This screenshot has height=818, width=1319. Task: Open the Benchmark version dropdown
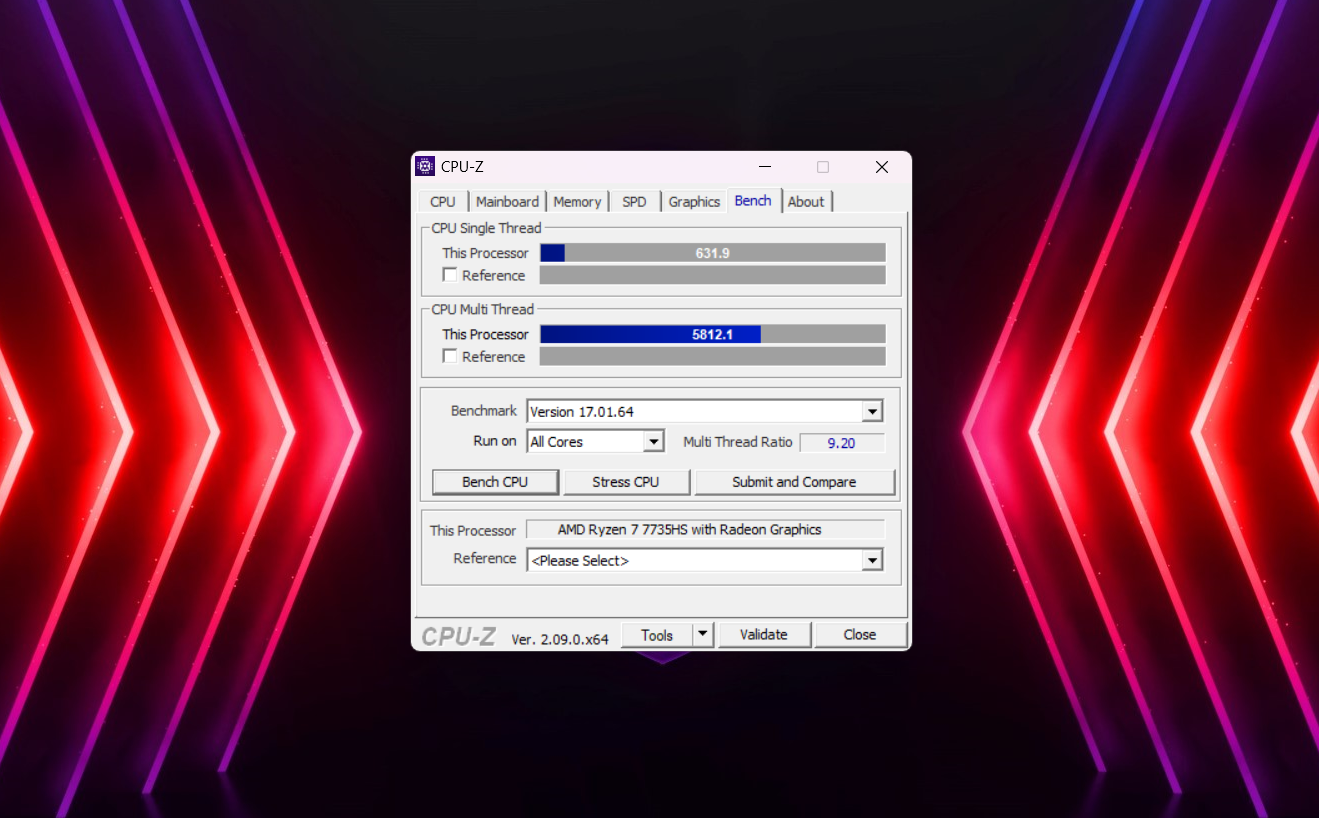[872, 411]
